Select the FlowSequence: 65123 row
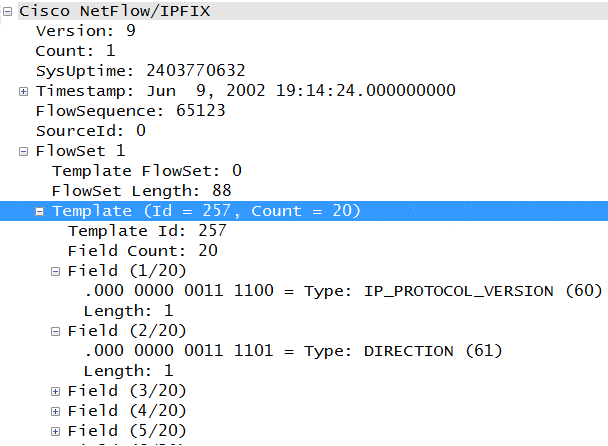The height and width of the screenshot is (446, 608). [130, 111]
